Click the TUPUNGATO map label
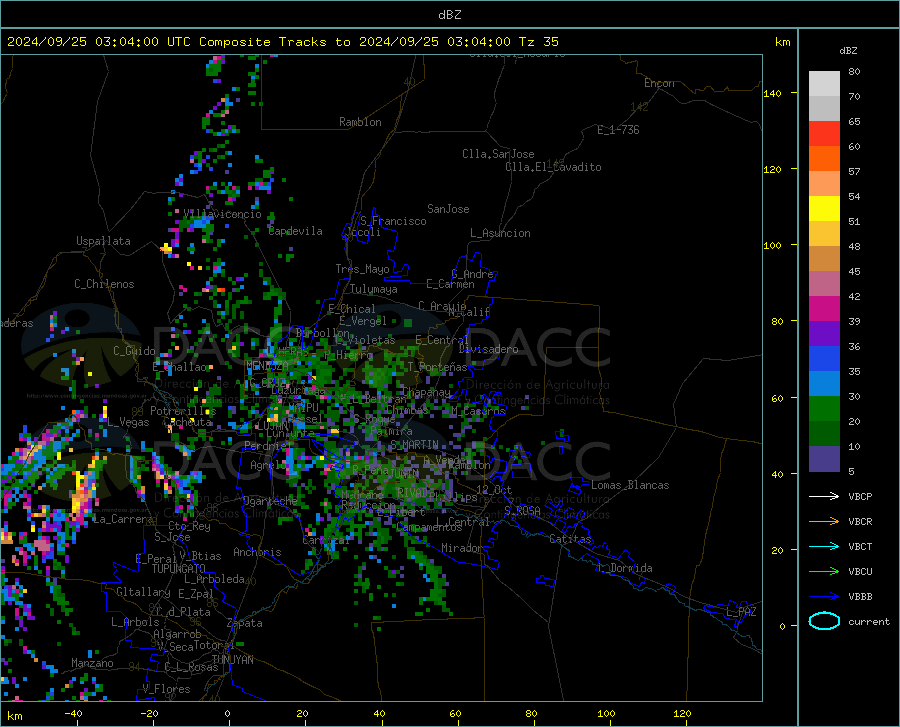This screenshot has height=727, width=900. (x=179, y=569)
